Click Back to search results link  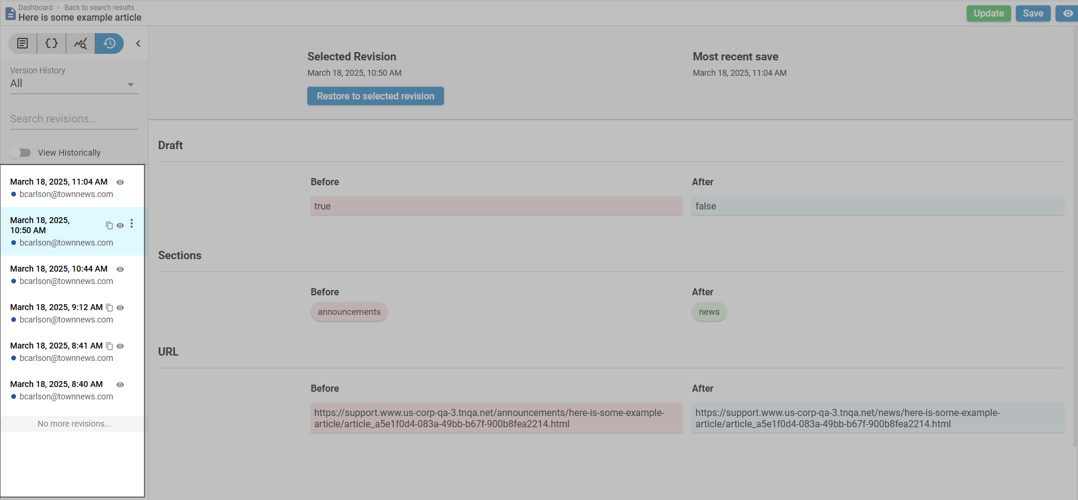point(99,7)
